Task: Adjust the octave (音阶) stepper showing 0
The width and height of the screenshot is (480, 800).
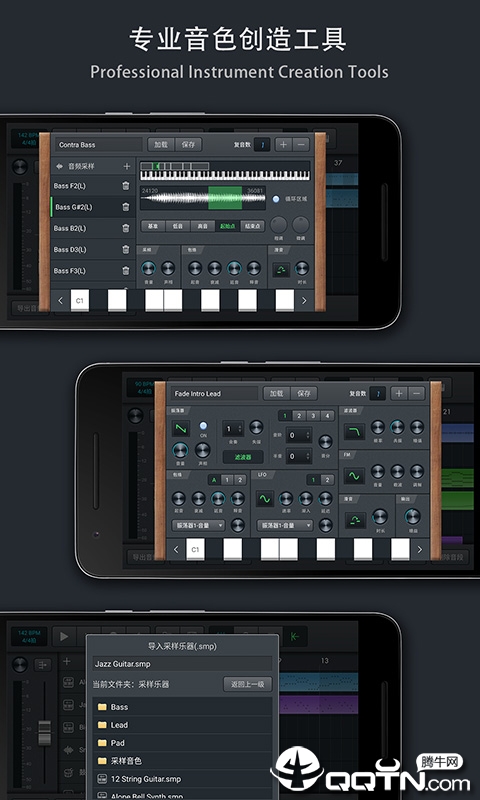Action: click(298, 435)
